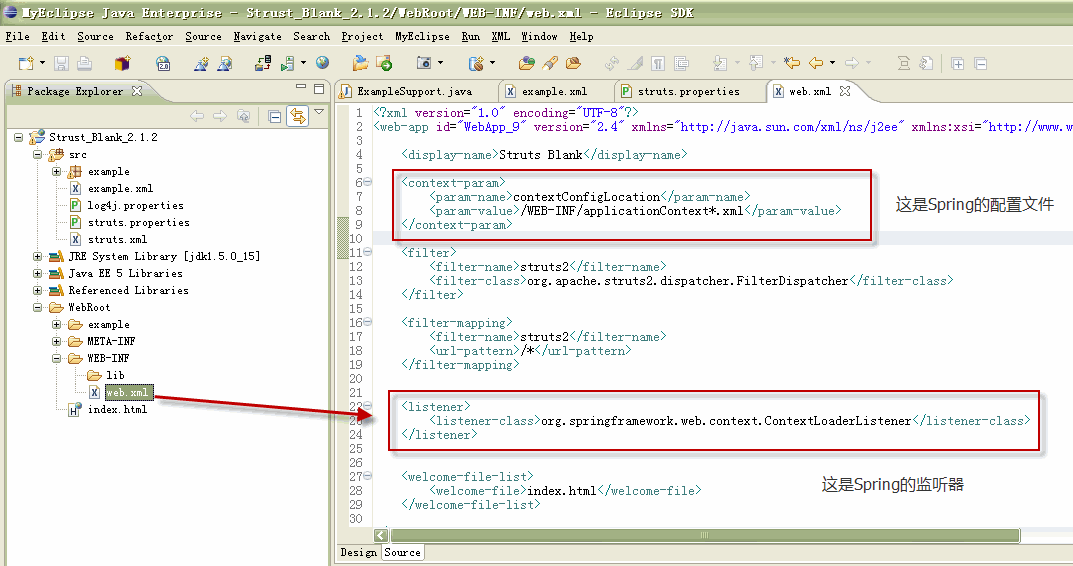Collapse the WebRoot folder node
This screenshot has height=566, width=1073.
[x=38, y=308]
